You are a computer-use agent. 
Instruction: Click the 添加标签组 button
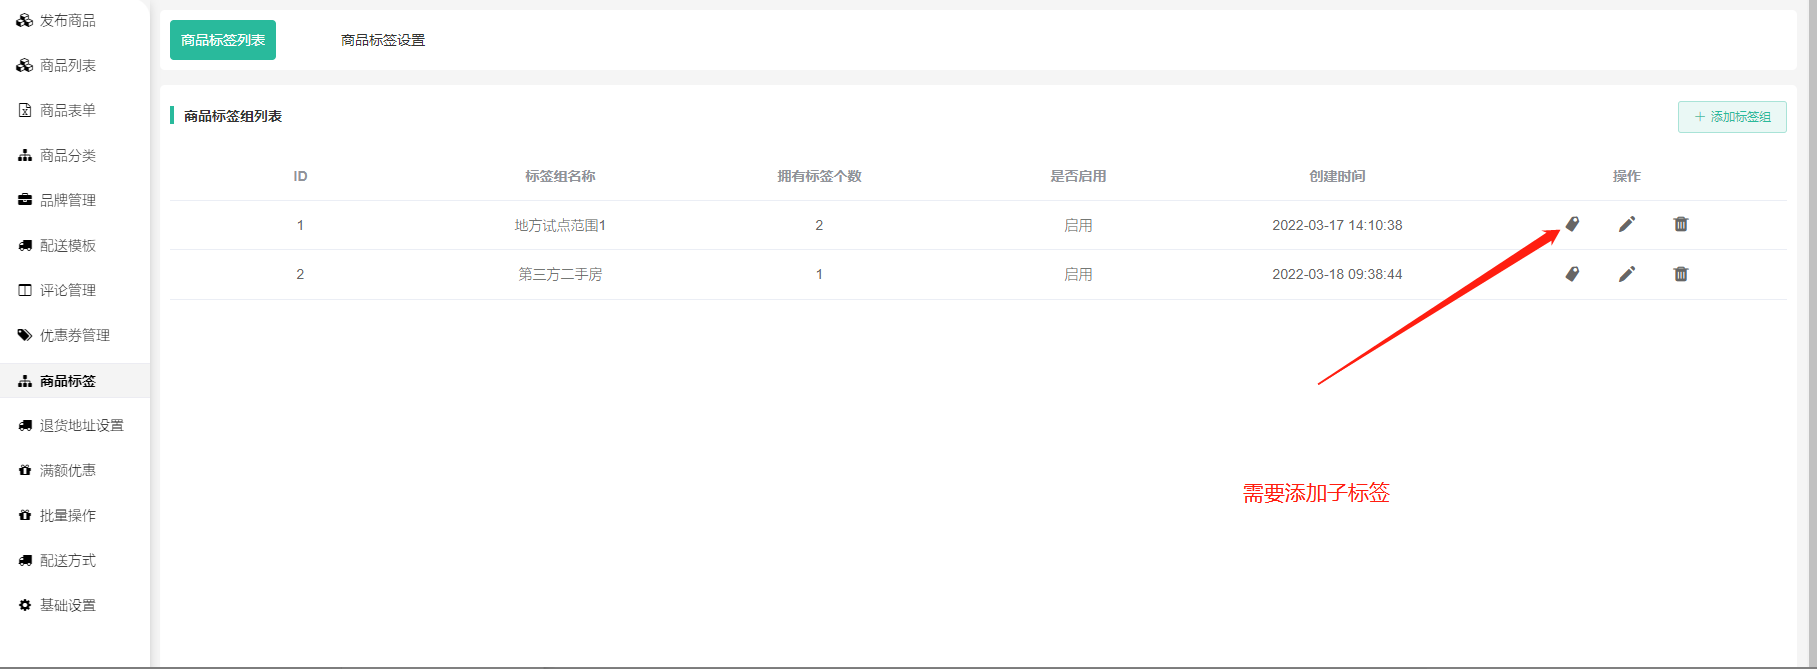tap(1732, 117)
